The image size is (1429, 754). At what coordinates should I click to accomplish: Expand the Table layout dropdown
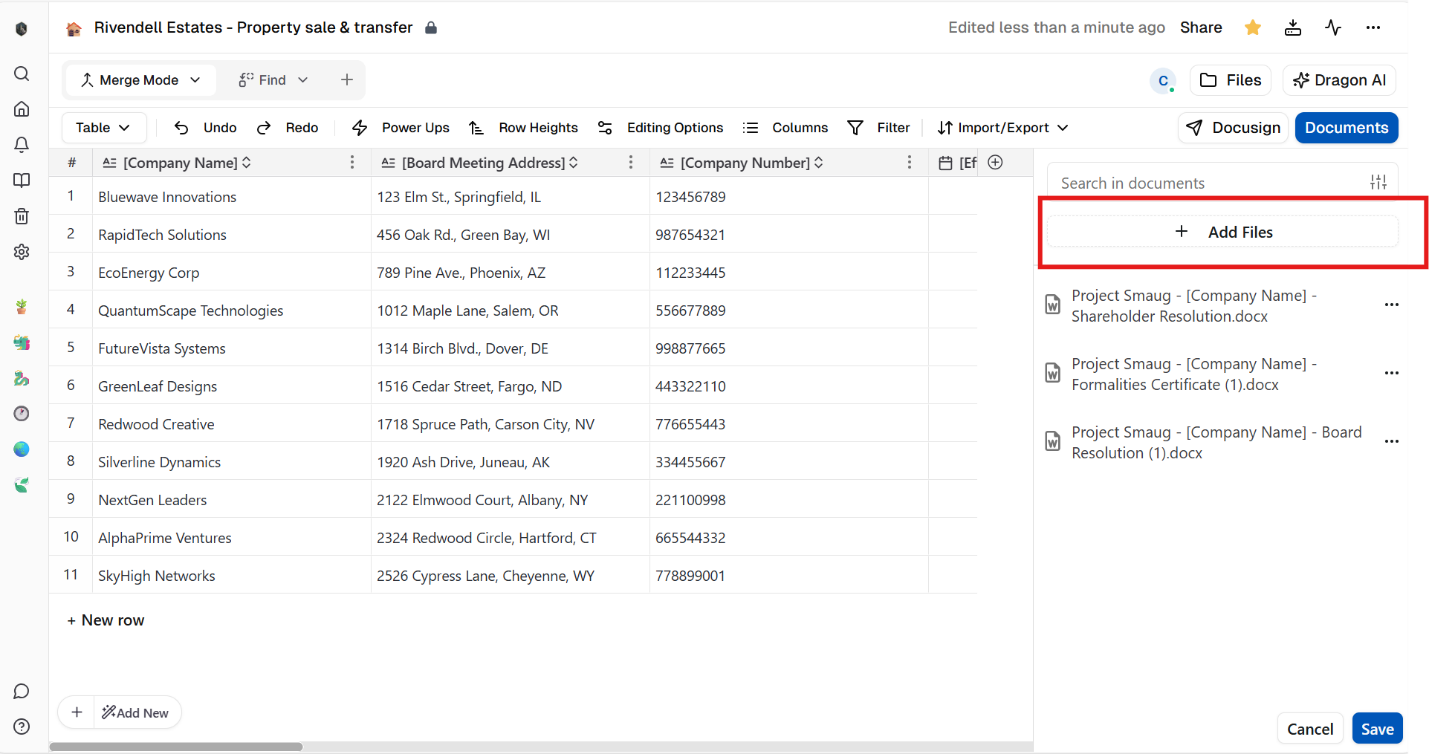(104, 128)
